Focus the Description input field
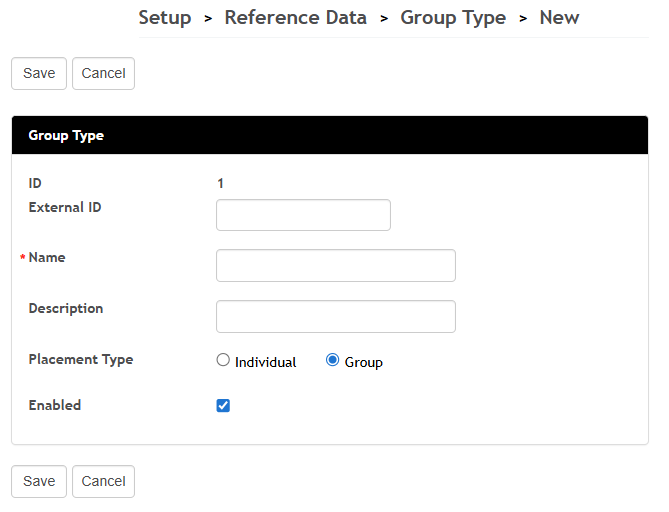The width and height of the screenshot is (669, 512). (336, 317)
